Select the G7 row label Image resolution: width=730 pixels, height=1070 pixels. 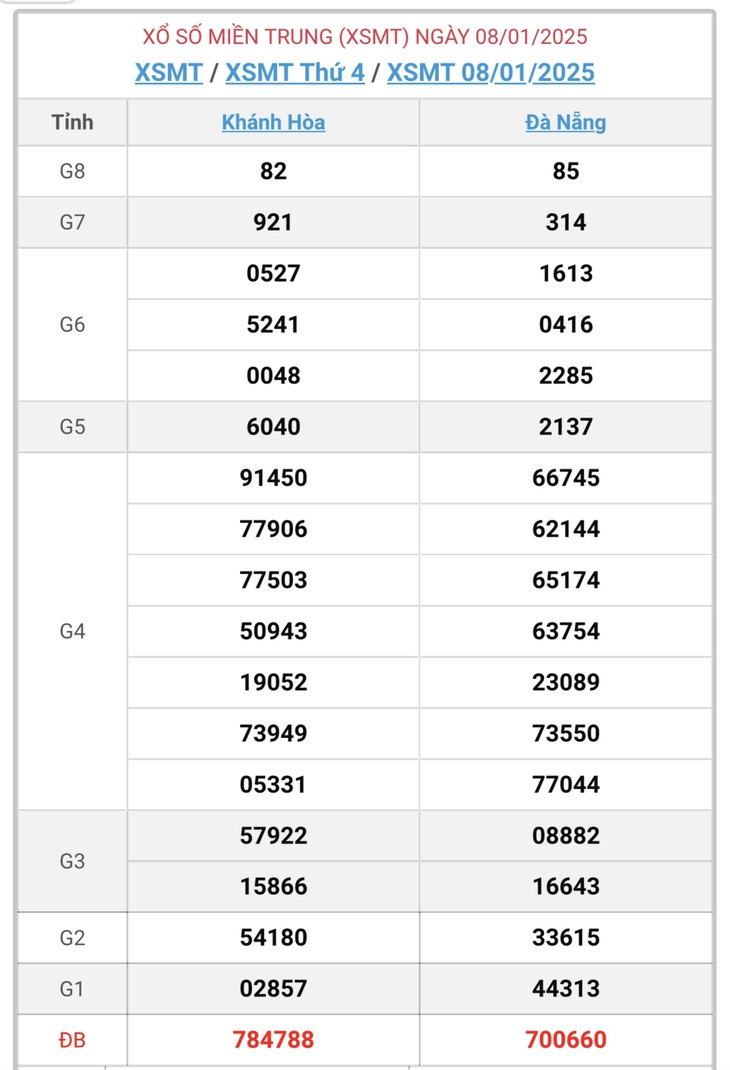pyautogui.click(x=72, y=222)
